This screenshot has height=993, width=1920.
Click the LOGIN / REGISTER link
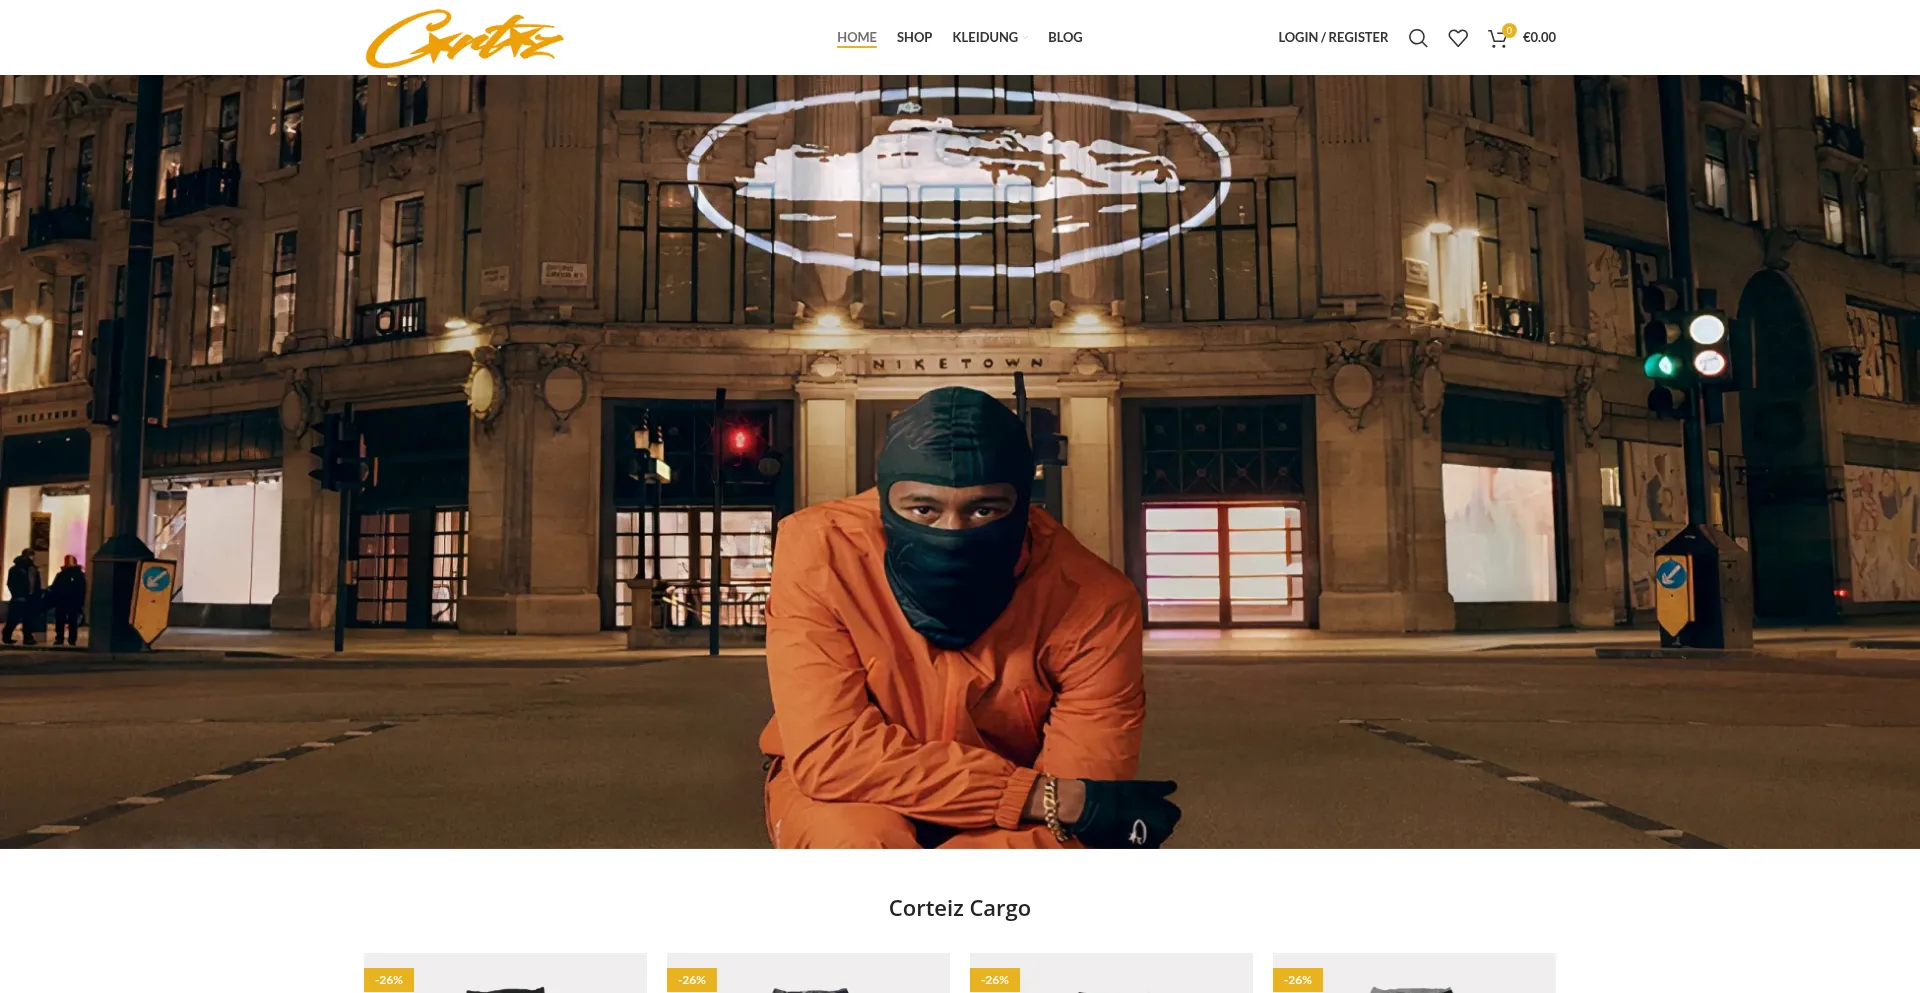click(x=1333, y=37)
